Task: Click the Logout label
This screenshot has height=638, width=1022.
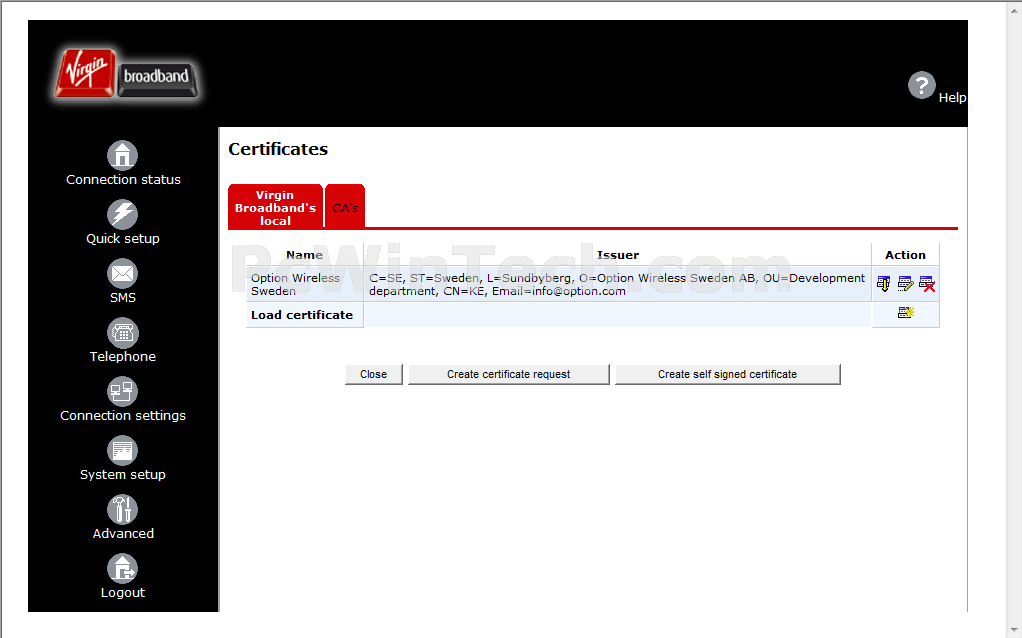Action: [x=123, y=592]
